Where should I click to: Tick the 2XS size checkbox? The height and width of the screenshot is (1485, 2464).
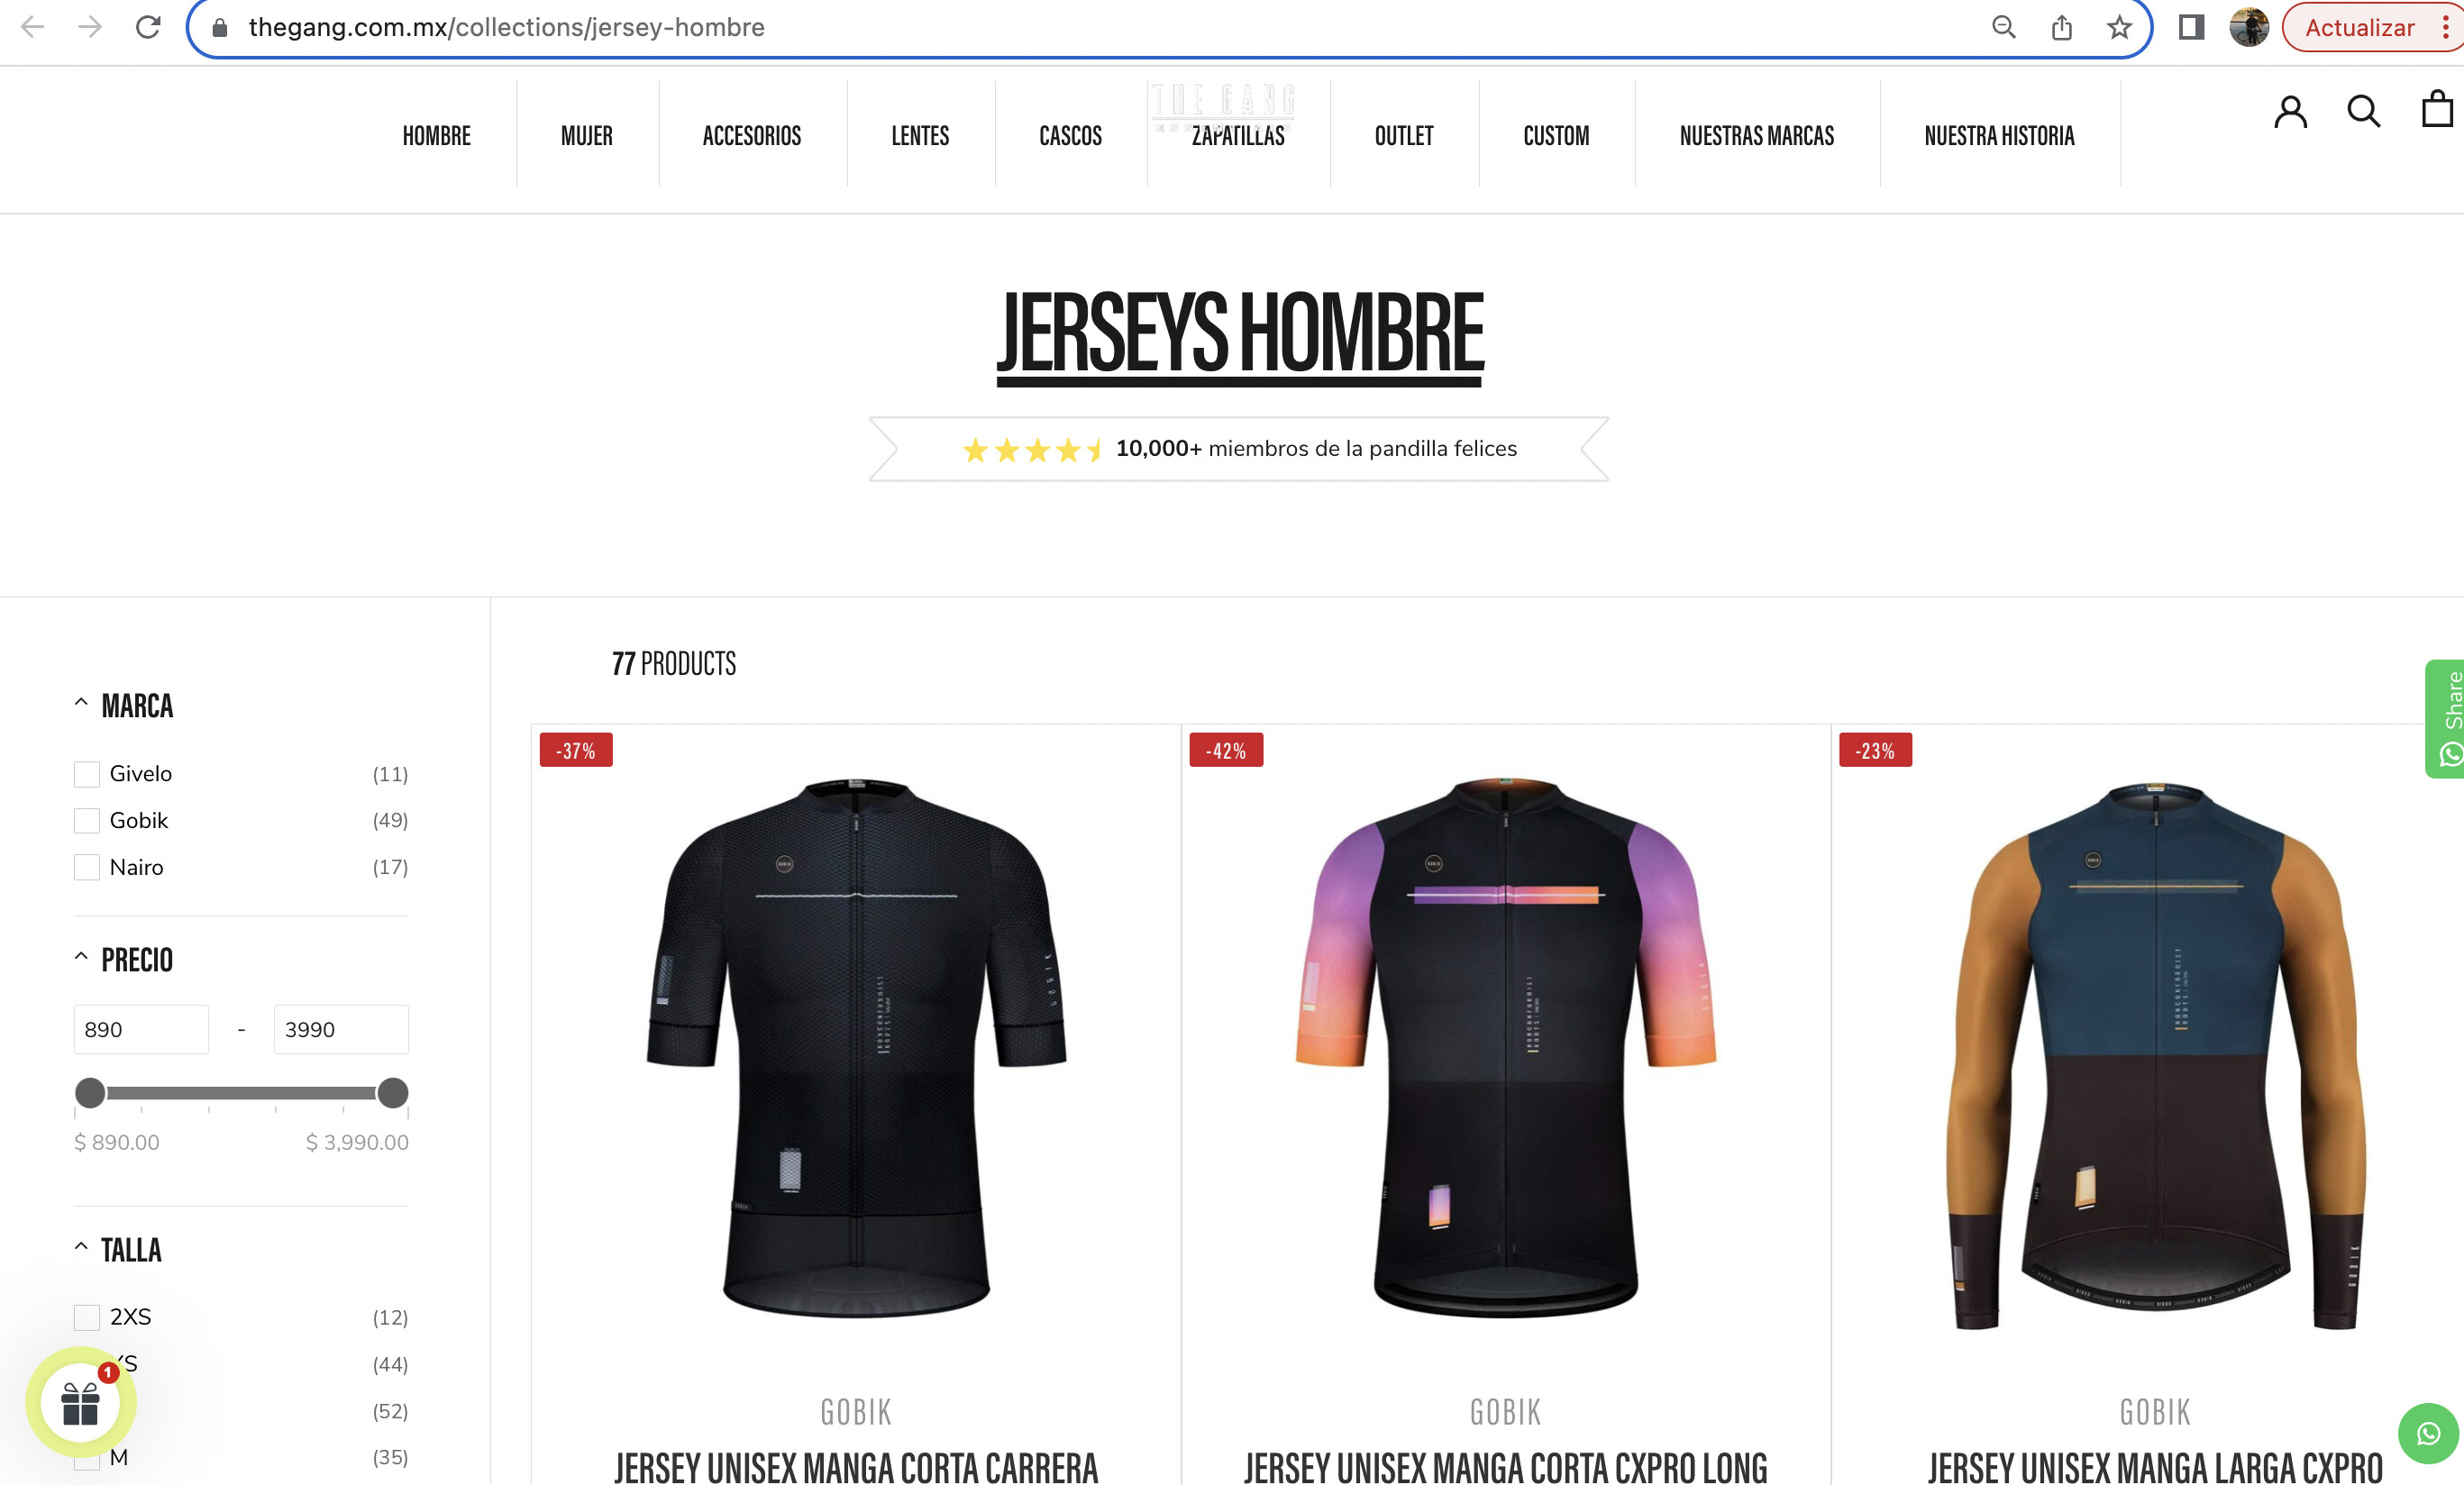tap(87, 1317)
